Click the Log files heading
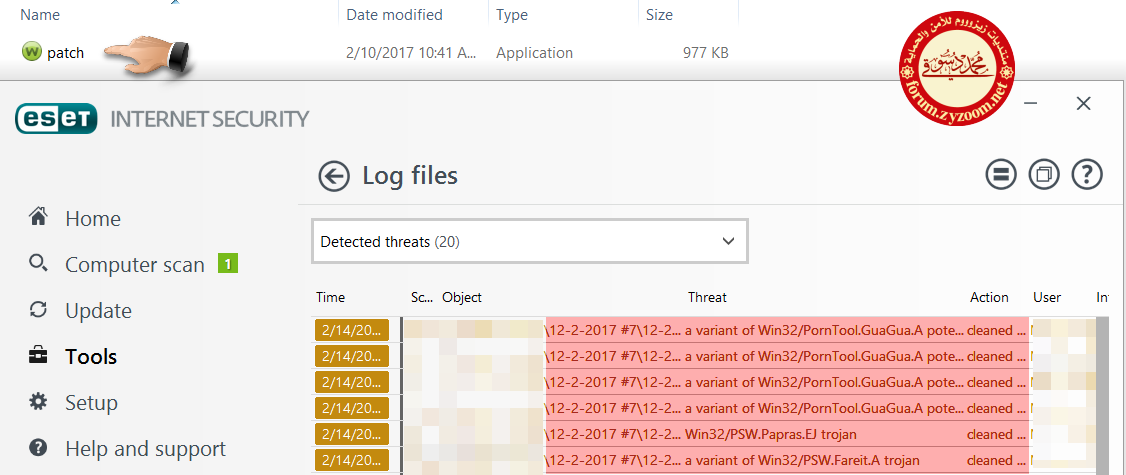The width and height of the screenshot is (1126, 475). pyautogui.click(x=409, y=175)
